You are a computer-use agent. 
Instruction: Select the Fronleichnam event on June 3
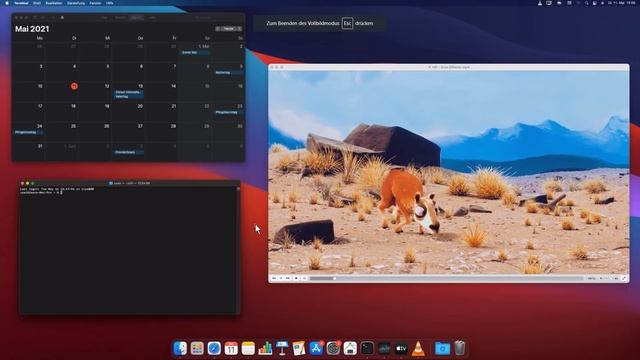[x=129, y=152]
